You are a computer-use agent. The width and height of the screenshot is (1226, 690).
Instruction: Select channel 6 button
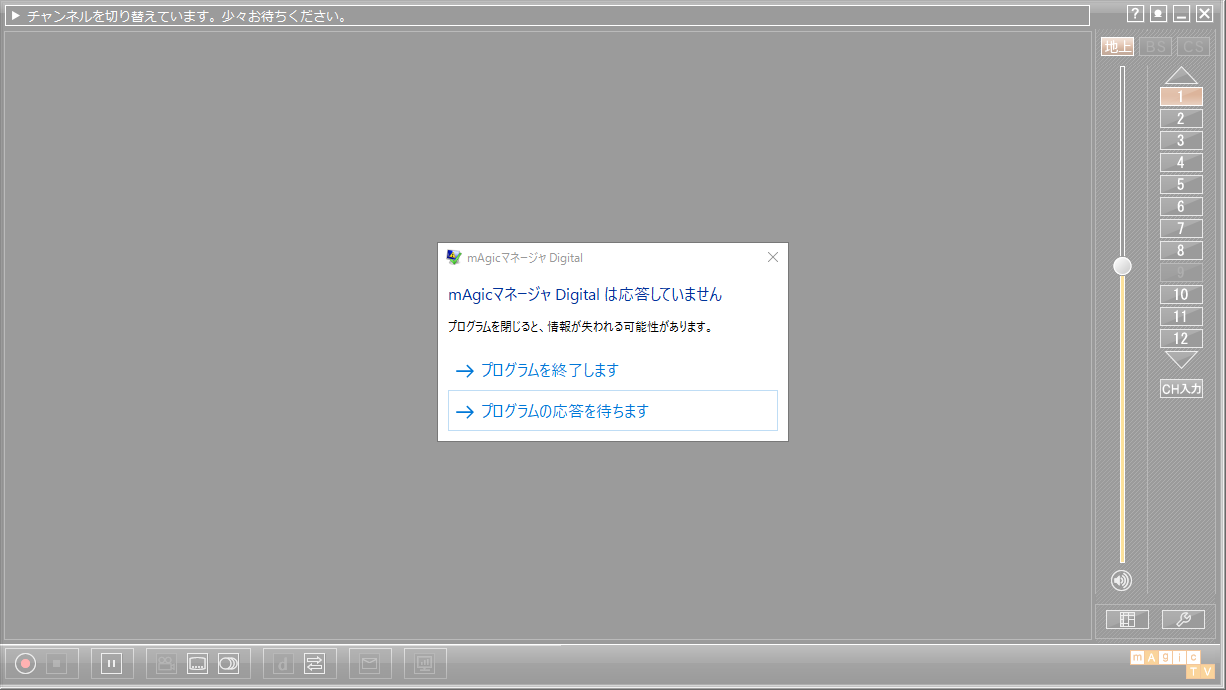1181,207
